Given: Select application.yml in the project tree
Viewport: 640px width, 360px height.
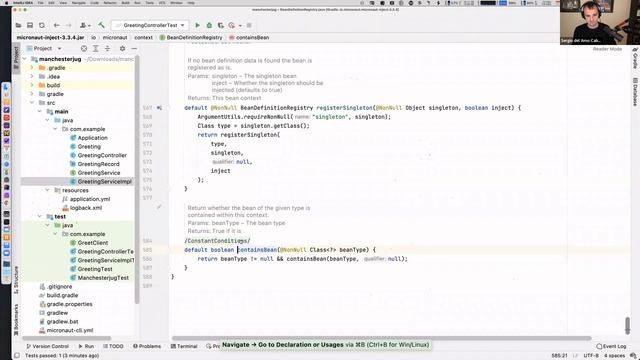Looking at the screenshot, I should click(x=86, y=199).
